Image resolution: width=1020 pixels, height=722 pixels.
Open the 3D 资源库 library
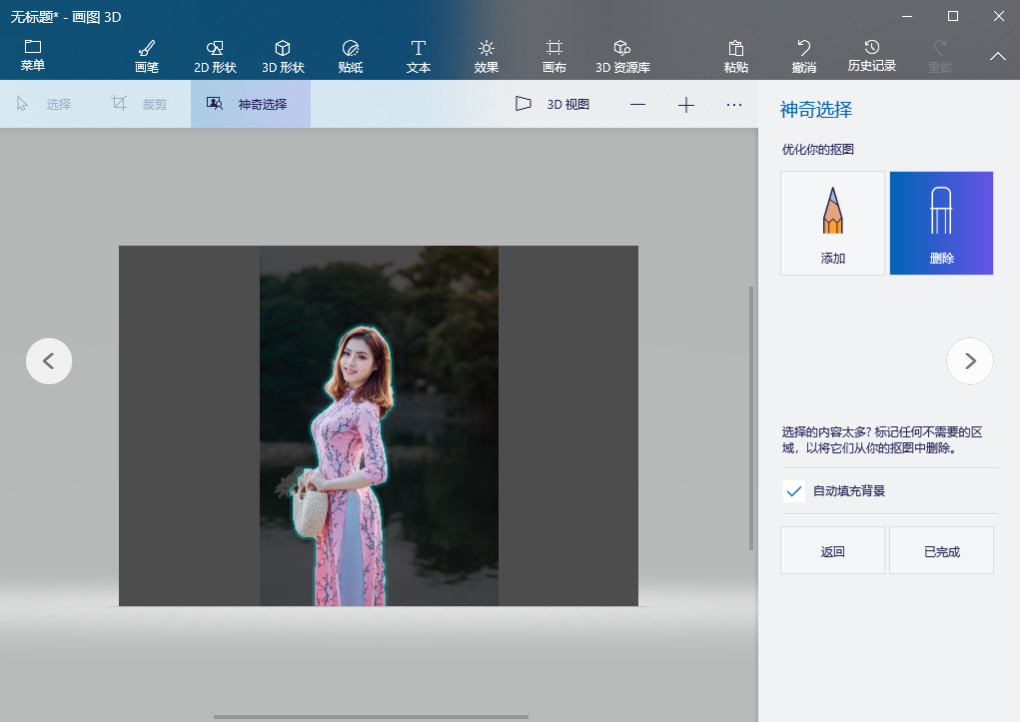click(623, 57)
